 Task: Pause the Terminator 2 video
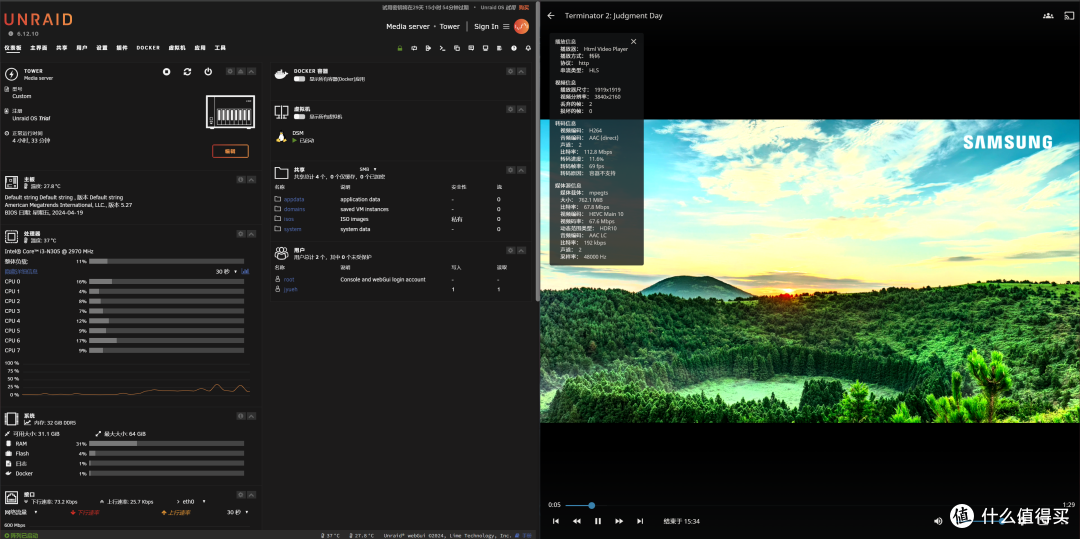tap(598, 521)
